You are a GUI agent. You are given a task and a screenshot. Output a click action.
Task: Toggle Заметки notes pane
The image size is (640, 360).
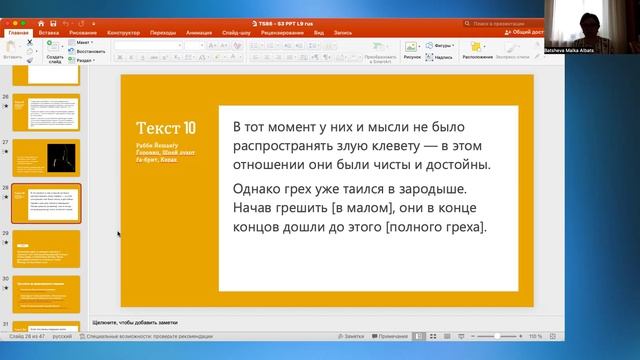tap(351, 336)
